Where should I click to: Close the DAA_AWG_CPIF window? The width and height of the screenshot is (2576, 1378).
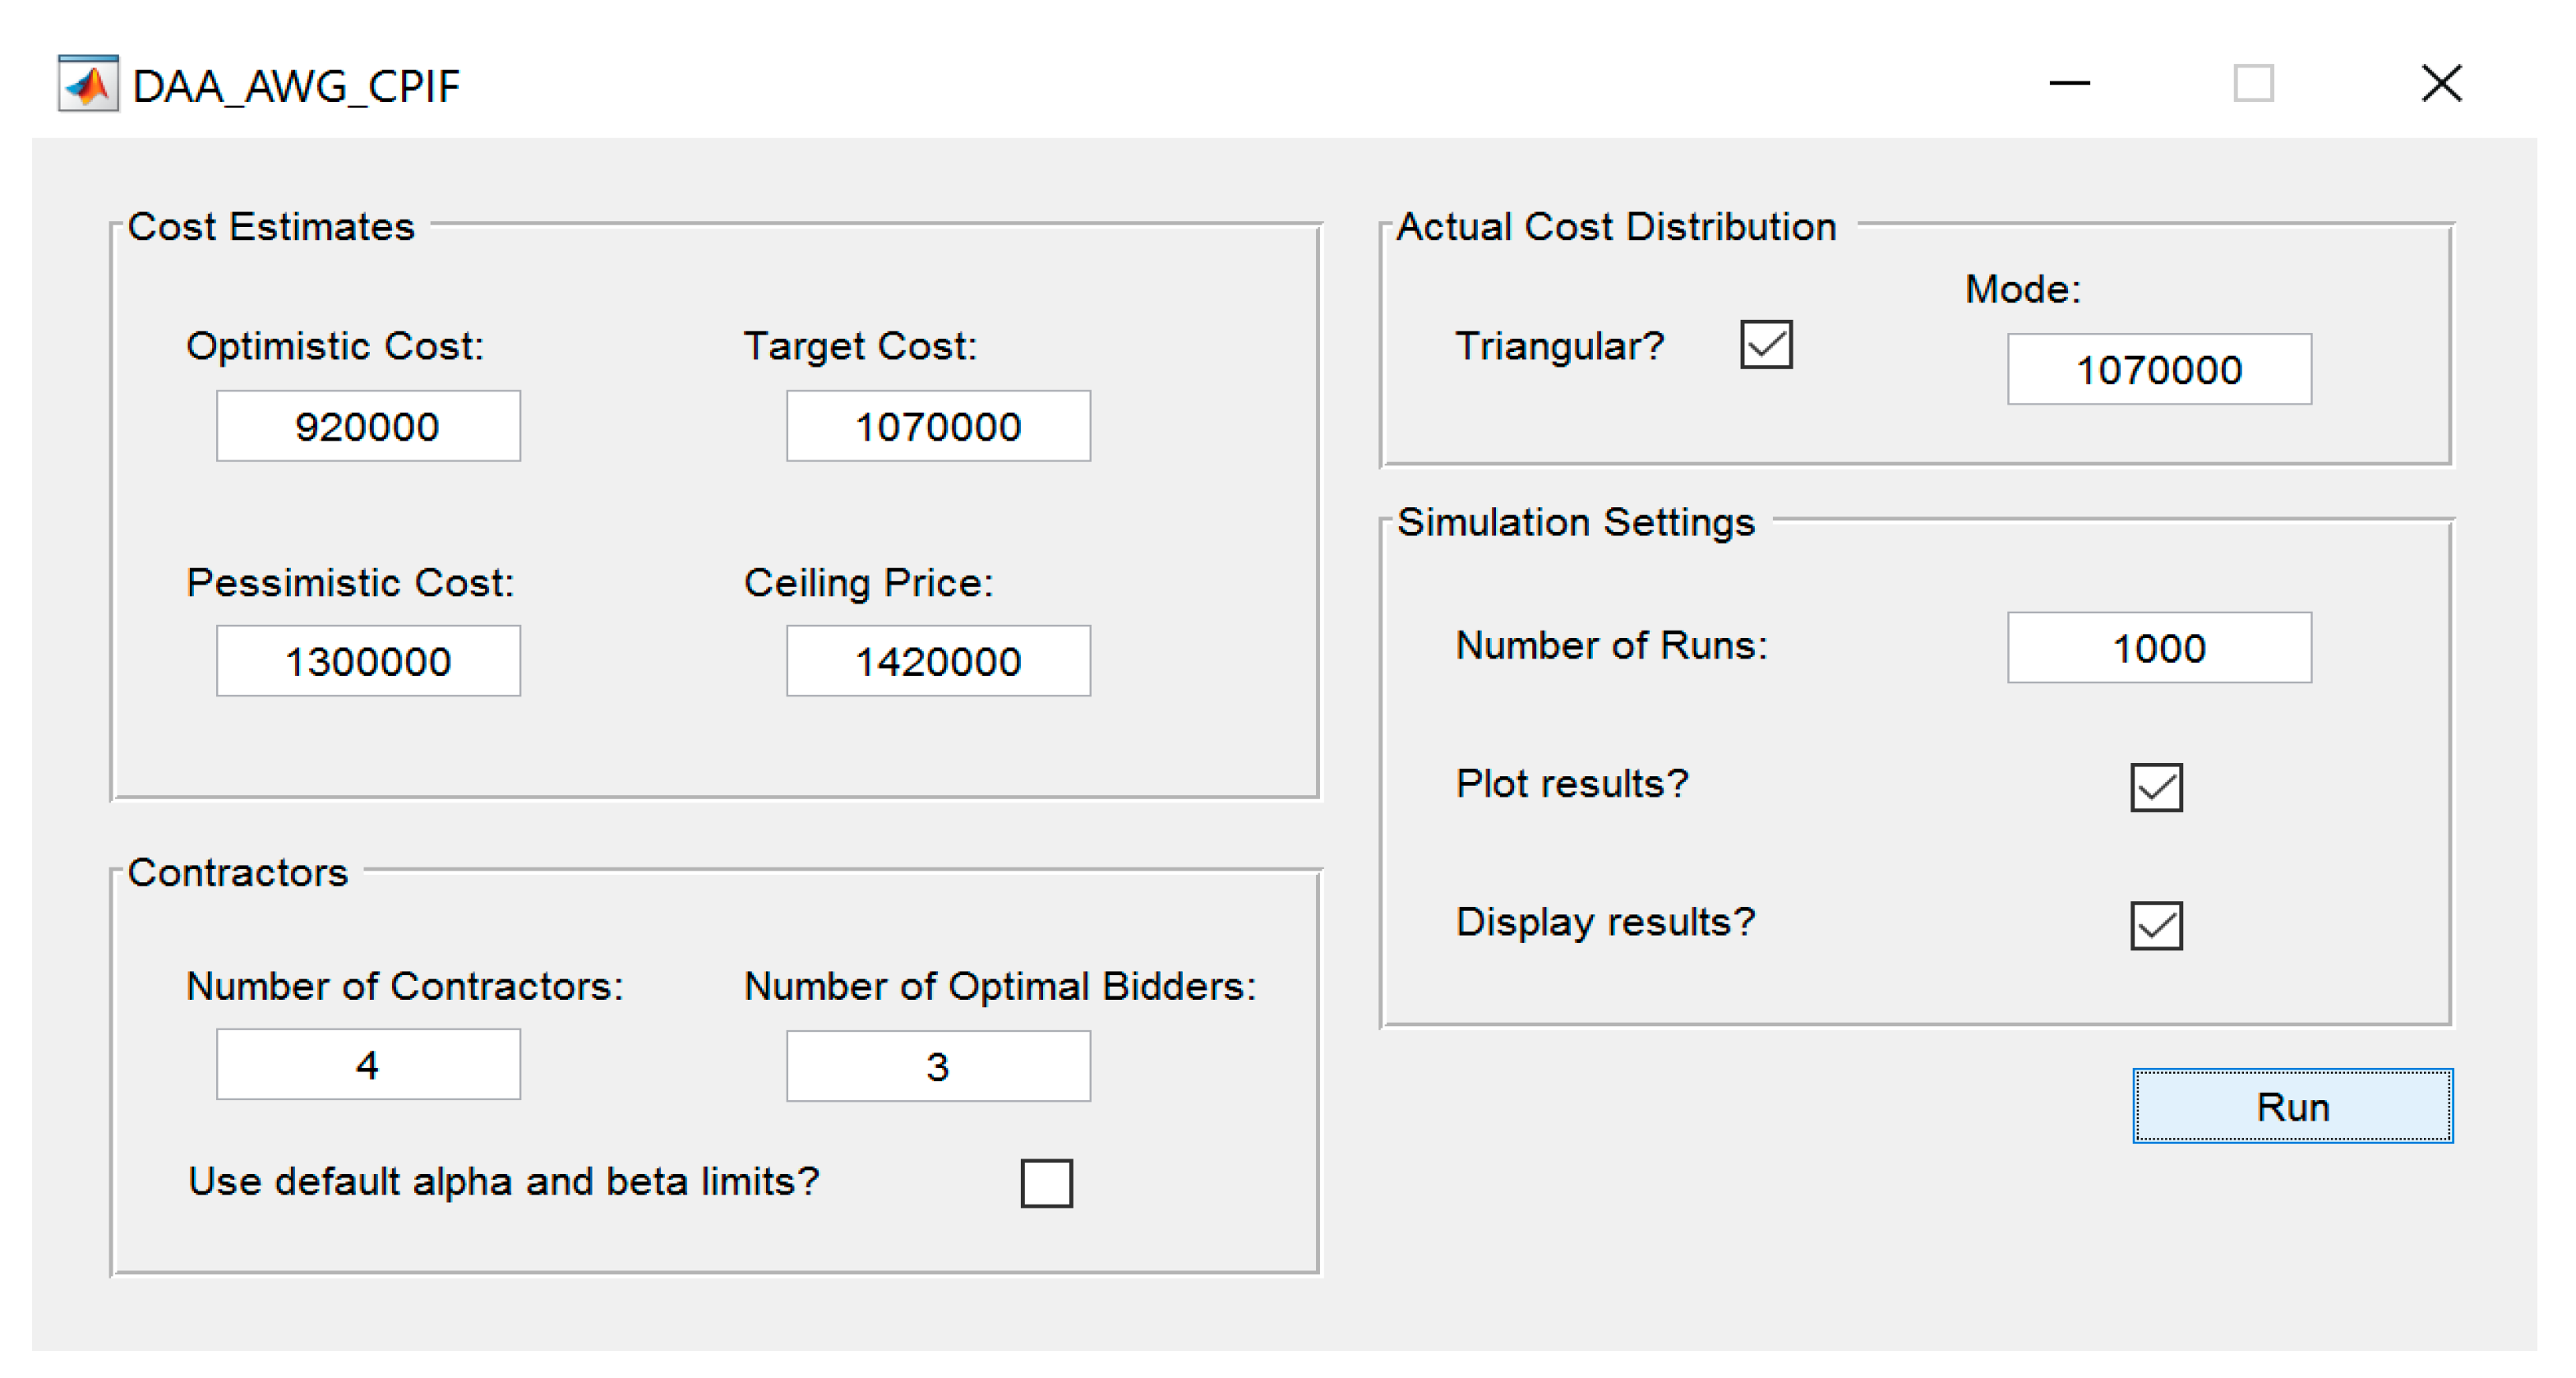(2441, 84)
